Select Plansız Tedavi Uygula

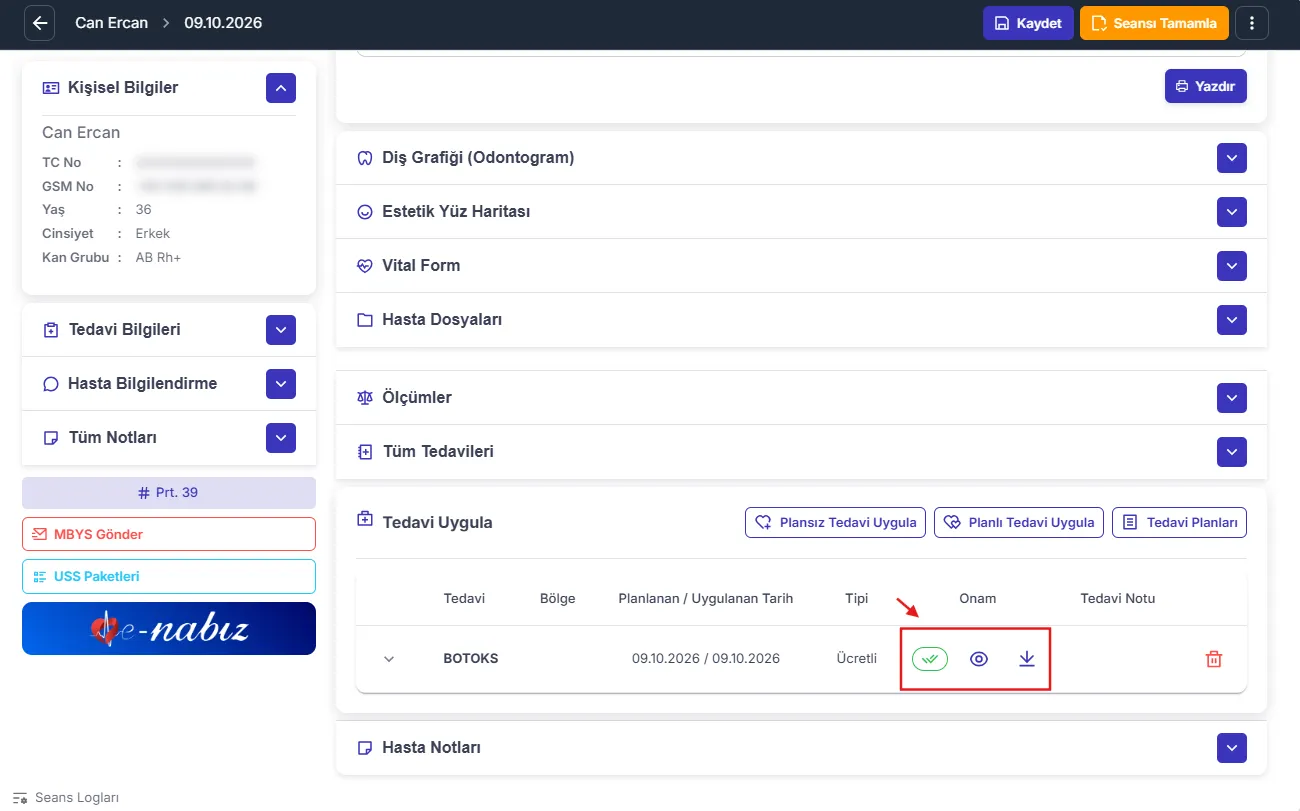point(835,522)
